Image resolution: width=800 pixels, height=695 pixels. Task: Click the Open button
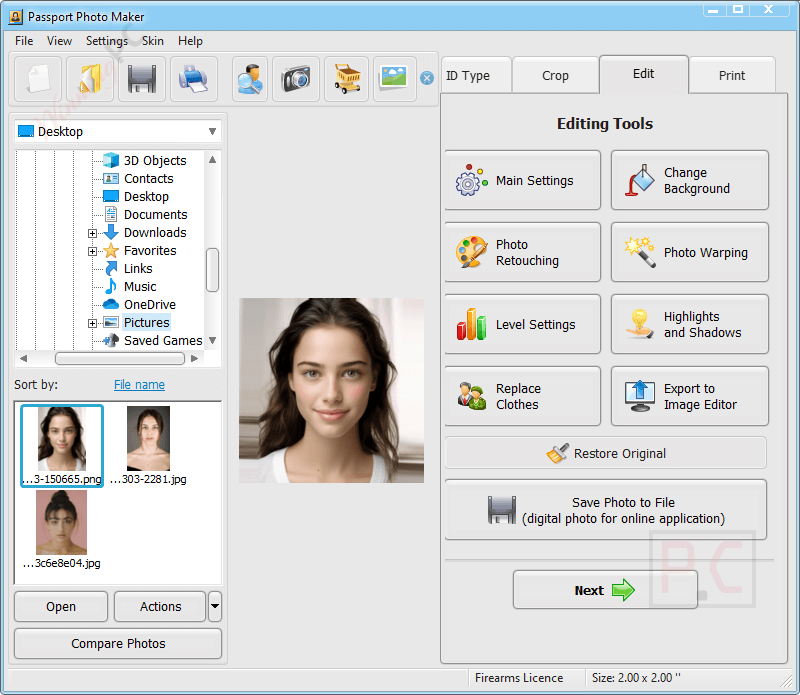click(x=61, y=606)
